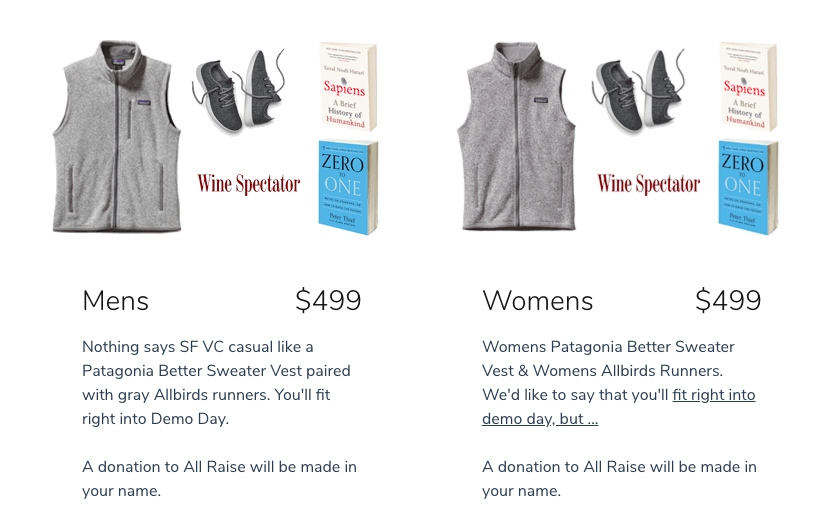The height and width of the screenshot is (516, 831).
Task: Click the Wine Spectator logo in Mens bundle
Action: [249, 183]
